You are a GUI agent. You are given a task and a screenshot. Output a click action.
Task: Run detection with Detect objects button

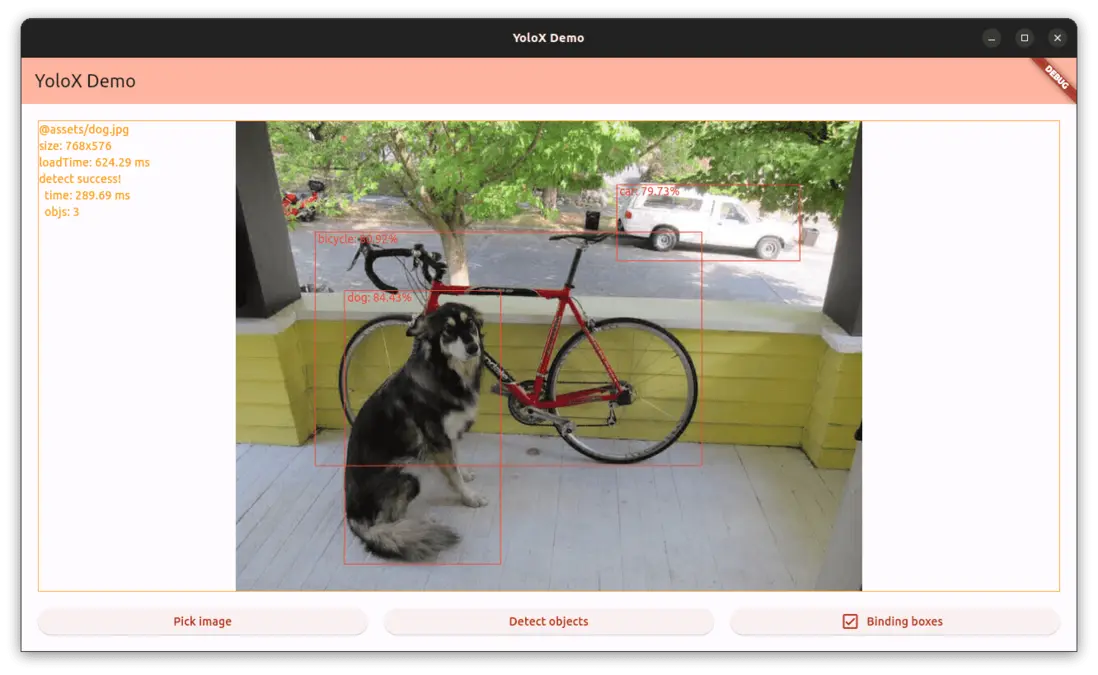coord(548,621)
